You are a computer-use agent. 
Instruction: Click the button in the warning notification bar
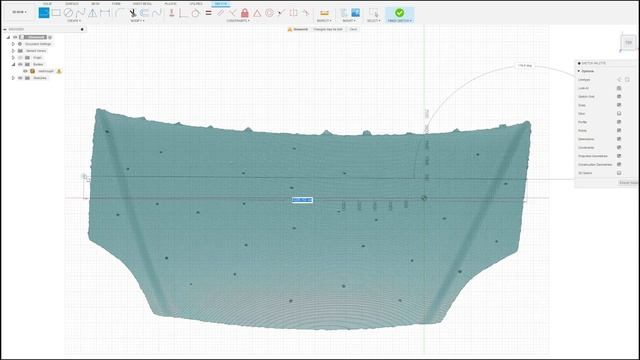[353, 29]
